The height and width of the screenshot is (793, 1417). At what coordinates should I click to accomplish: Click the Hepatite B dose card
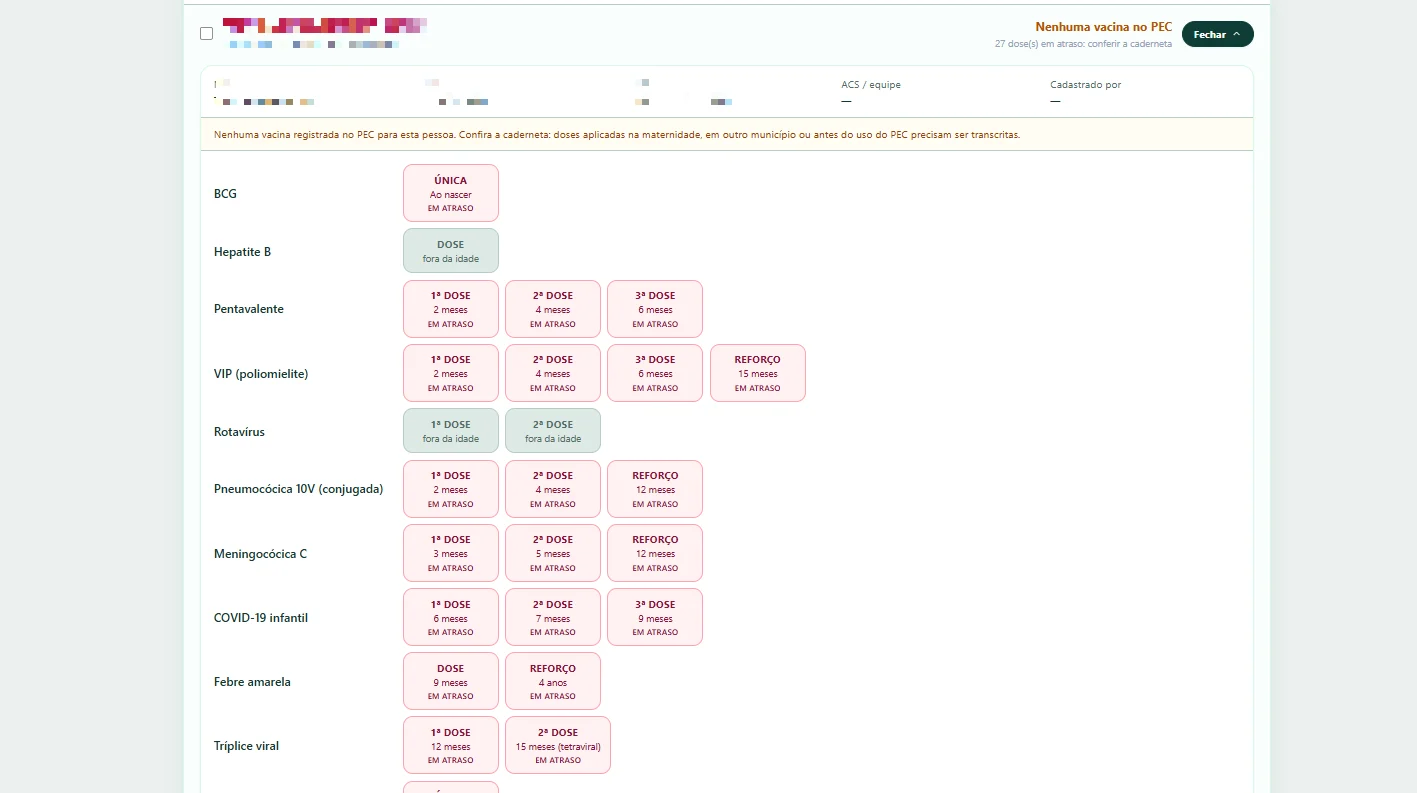[x=451, y=251]
